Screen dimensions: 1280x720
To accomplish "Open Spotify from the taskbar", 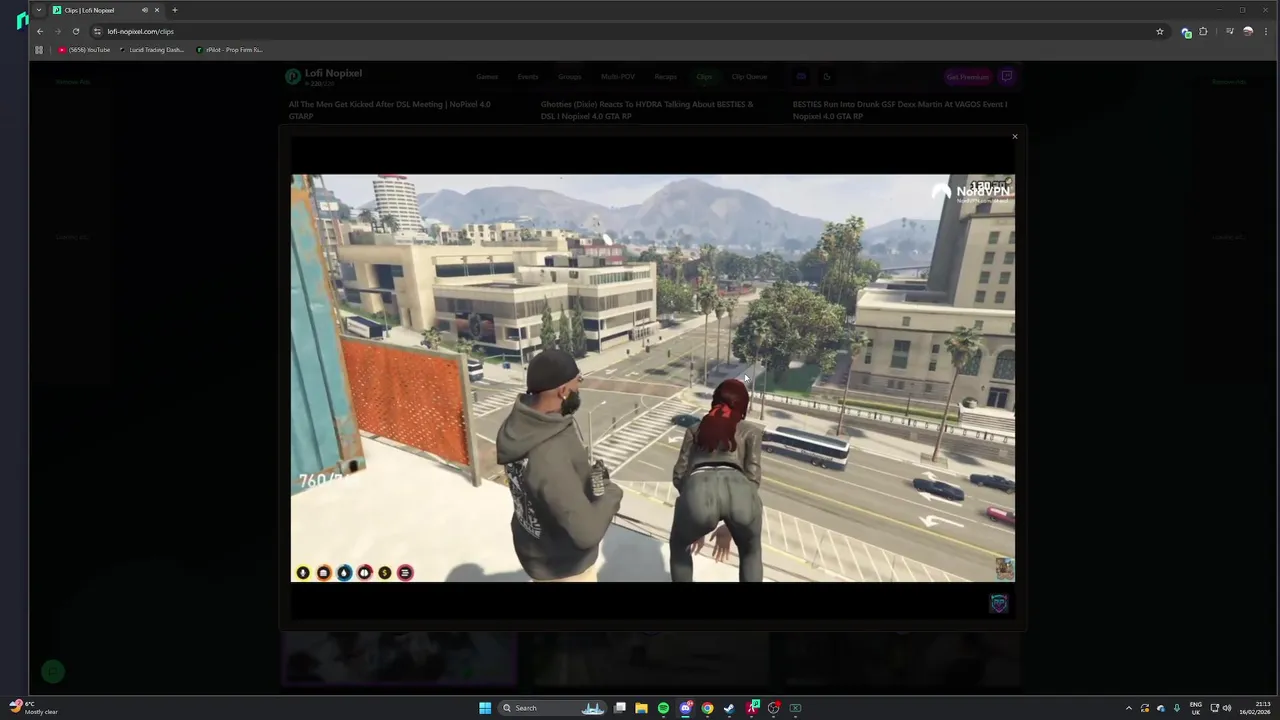I will coord(663,708).
